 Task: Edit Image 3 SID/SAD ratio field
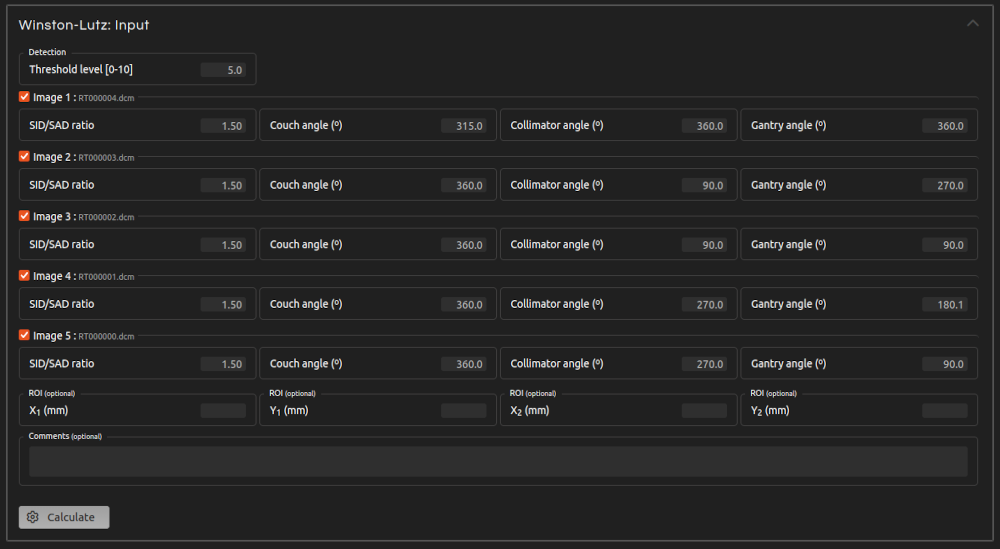(223, 245)
